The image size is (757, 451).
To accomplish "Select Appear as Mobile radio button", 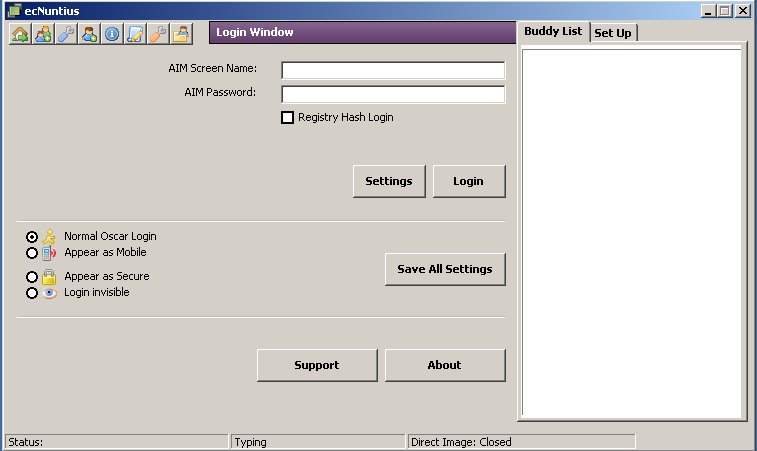I will tap(33, 253).
